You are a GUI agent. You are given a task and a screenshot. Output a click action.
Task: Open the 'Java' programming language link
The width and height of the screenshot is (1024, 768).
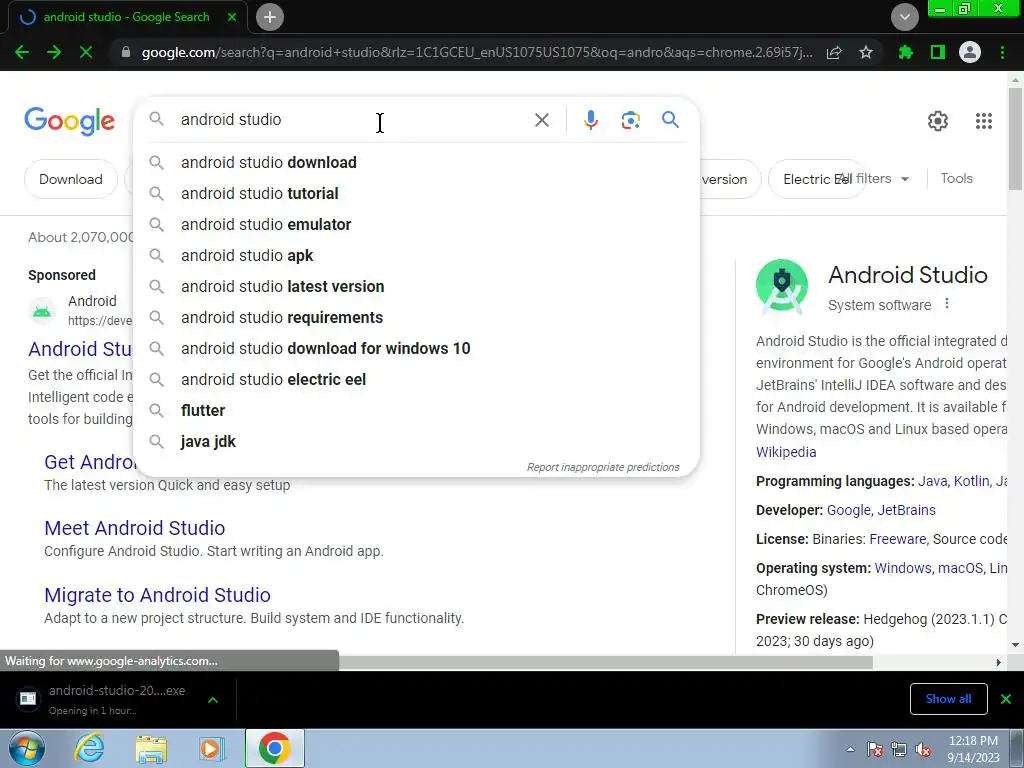(x=933, y=481)
